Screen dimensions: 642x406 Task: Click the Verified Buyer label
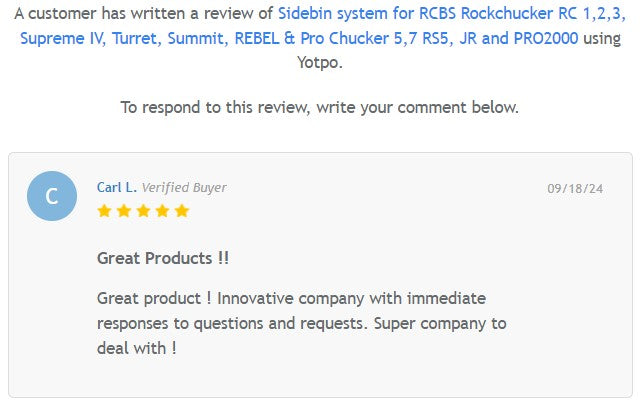point(184,187)
